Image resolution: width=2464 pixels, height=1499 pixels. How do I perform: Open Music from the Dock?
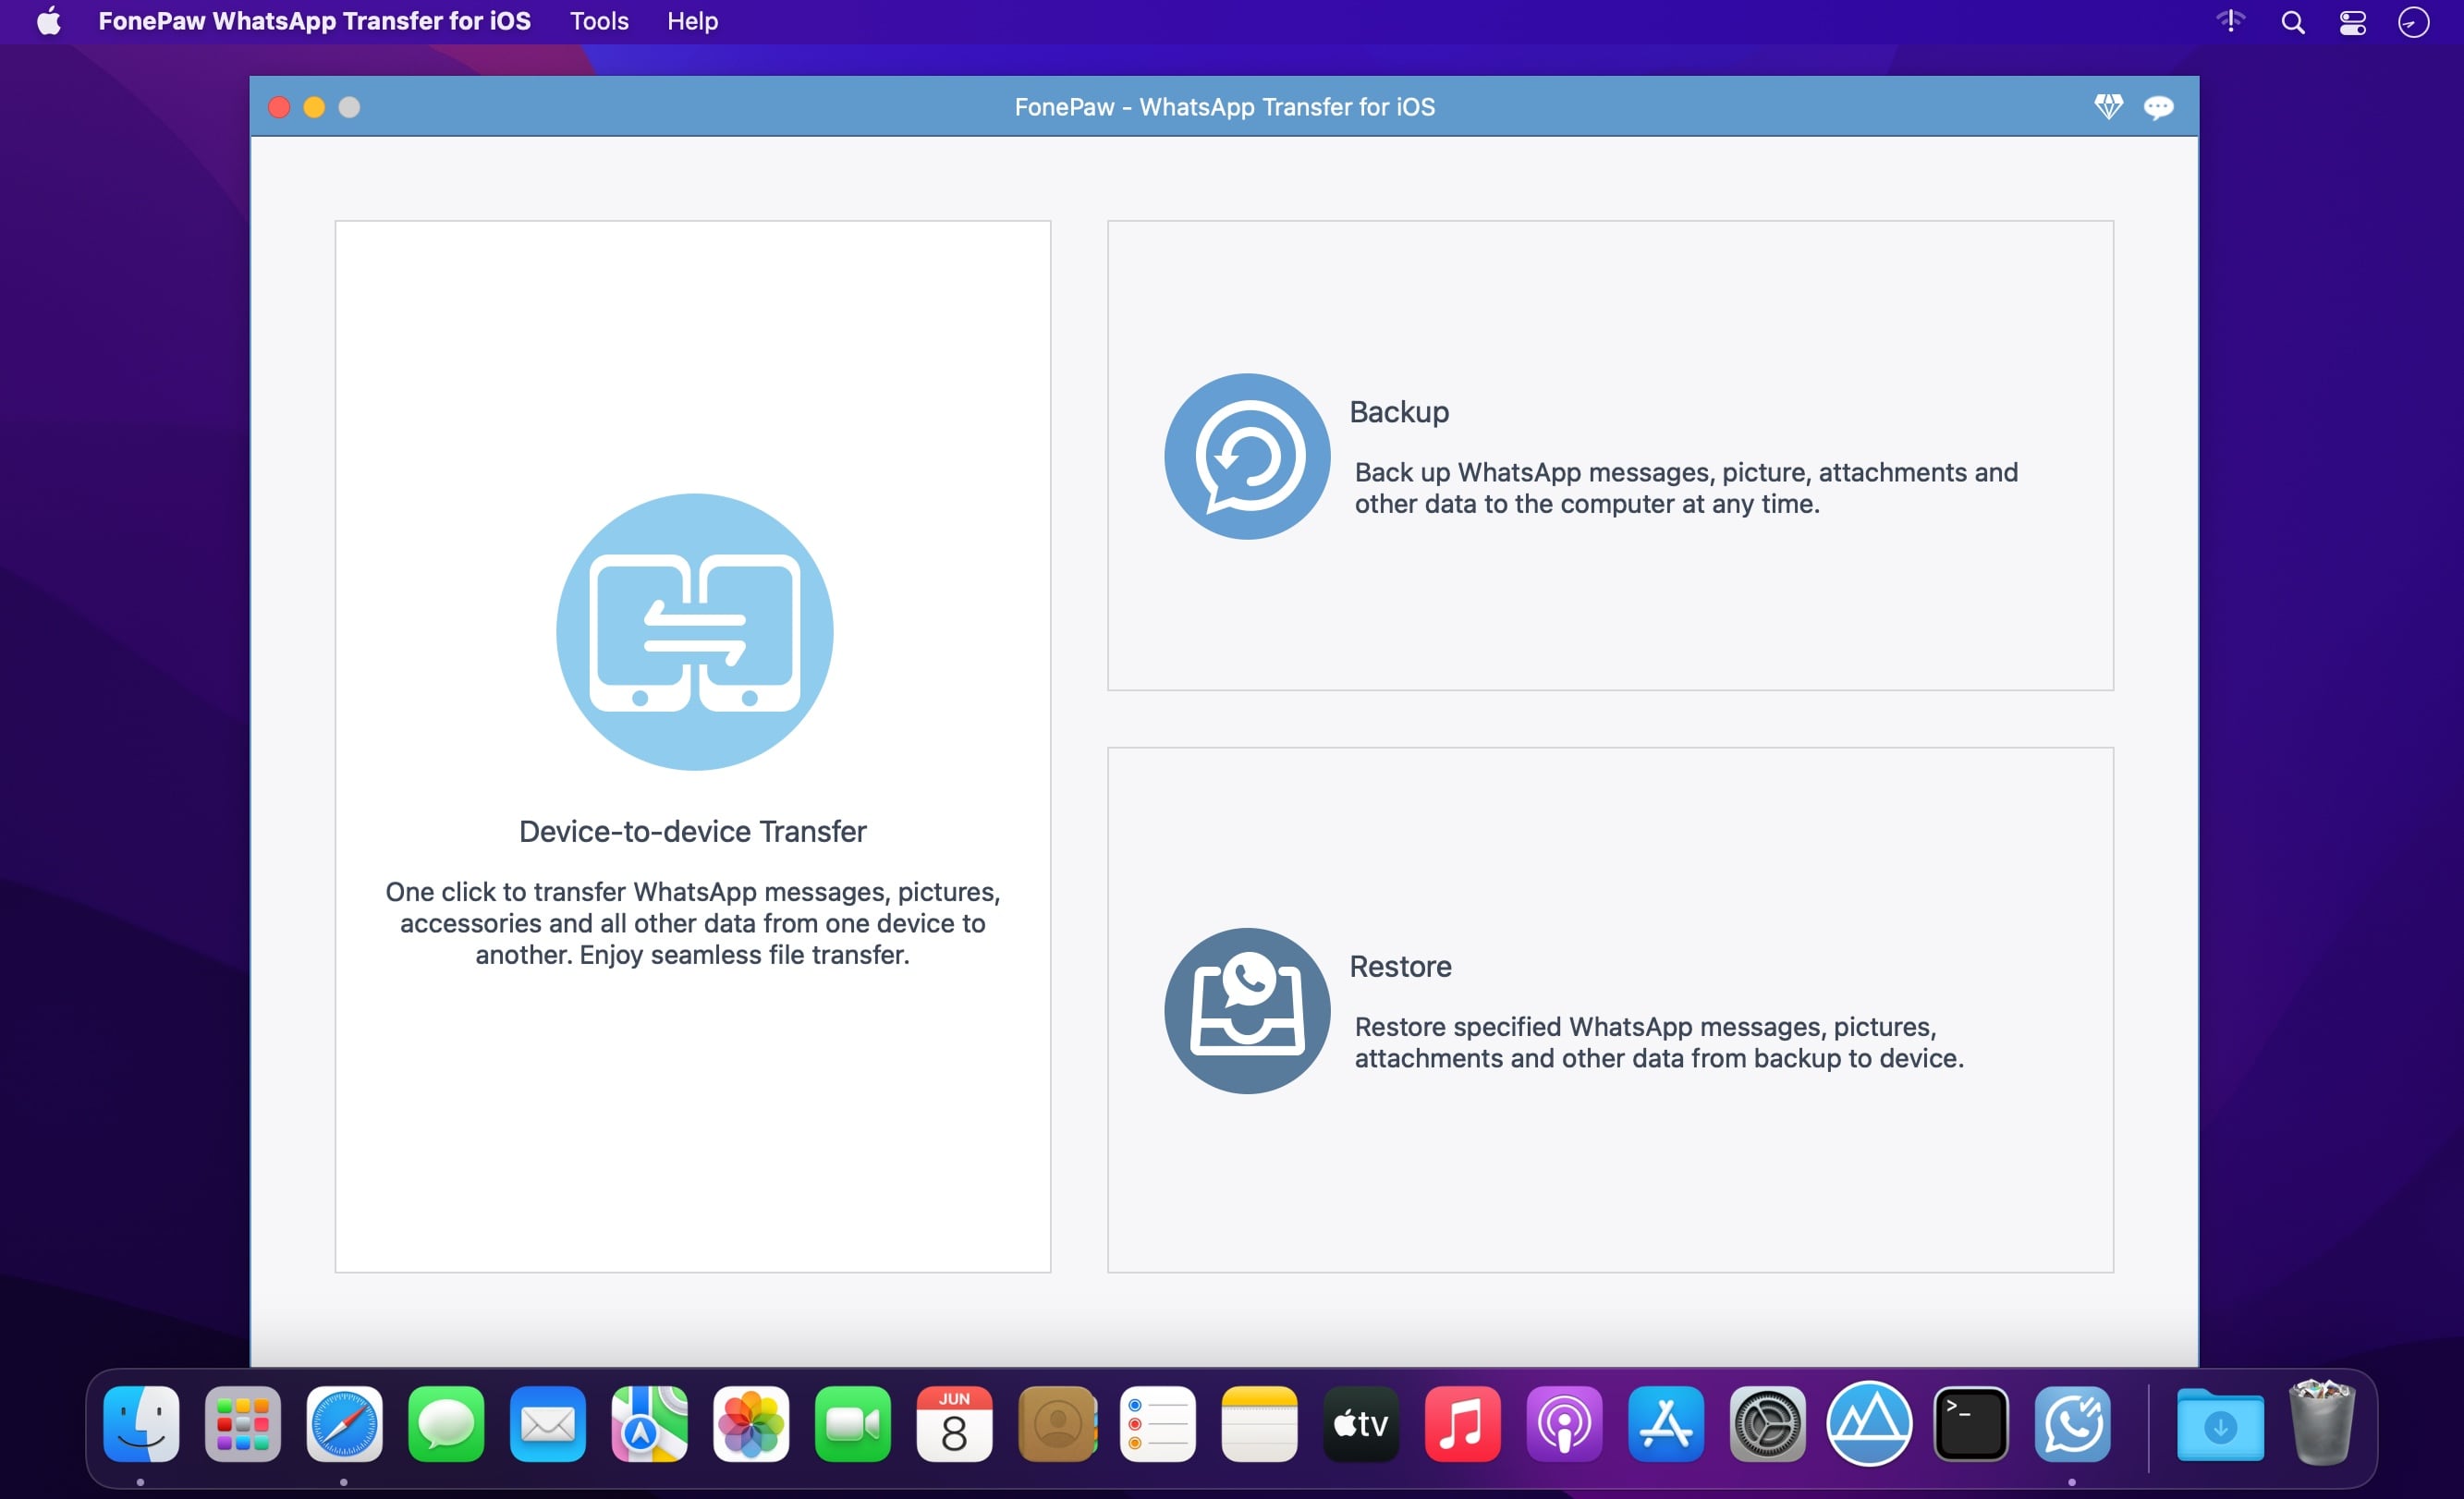tap(1463, 1424)
